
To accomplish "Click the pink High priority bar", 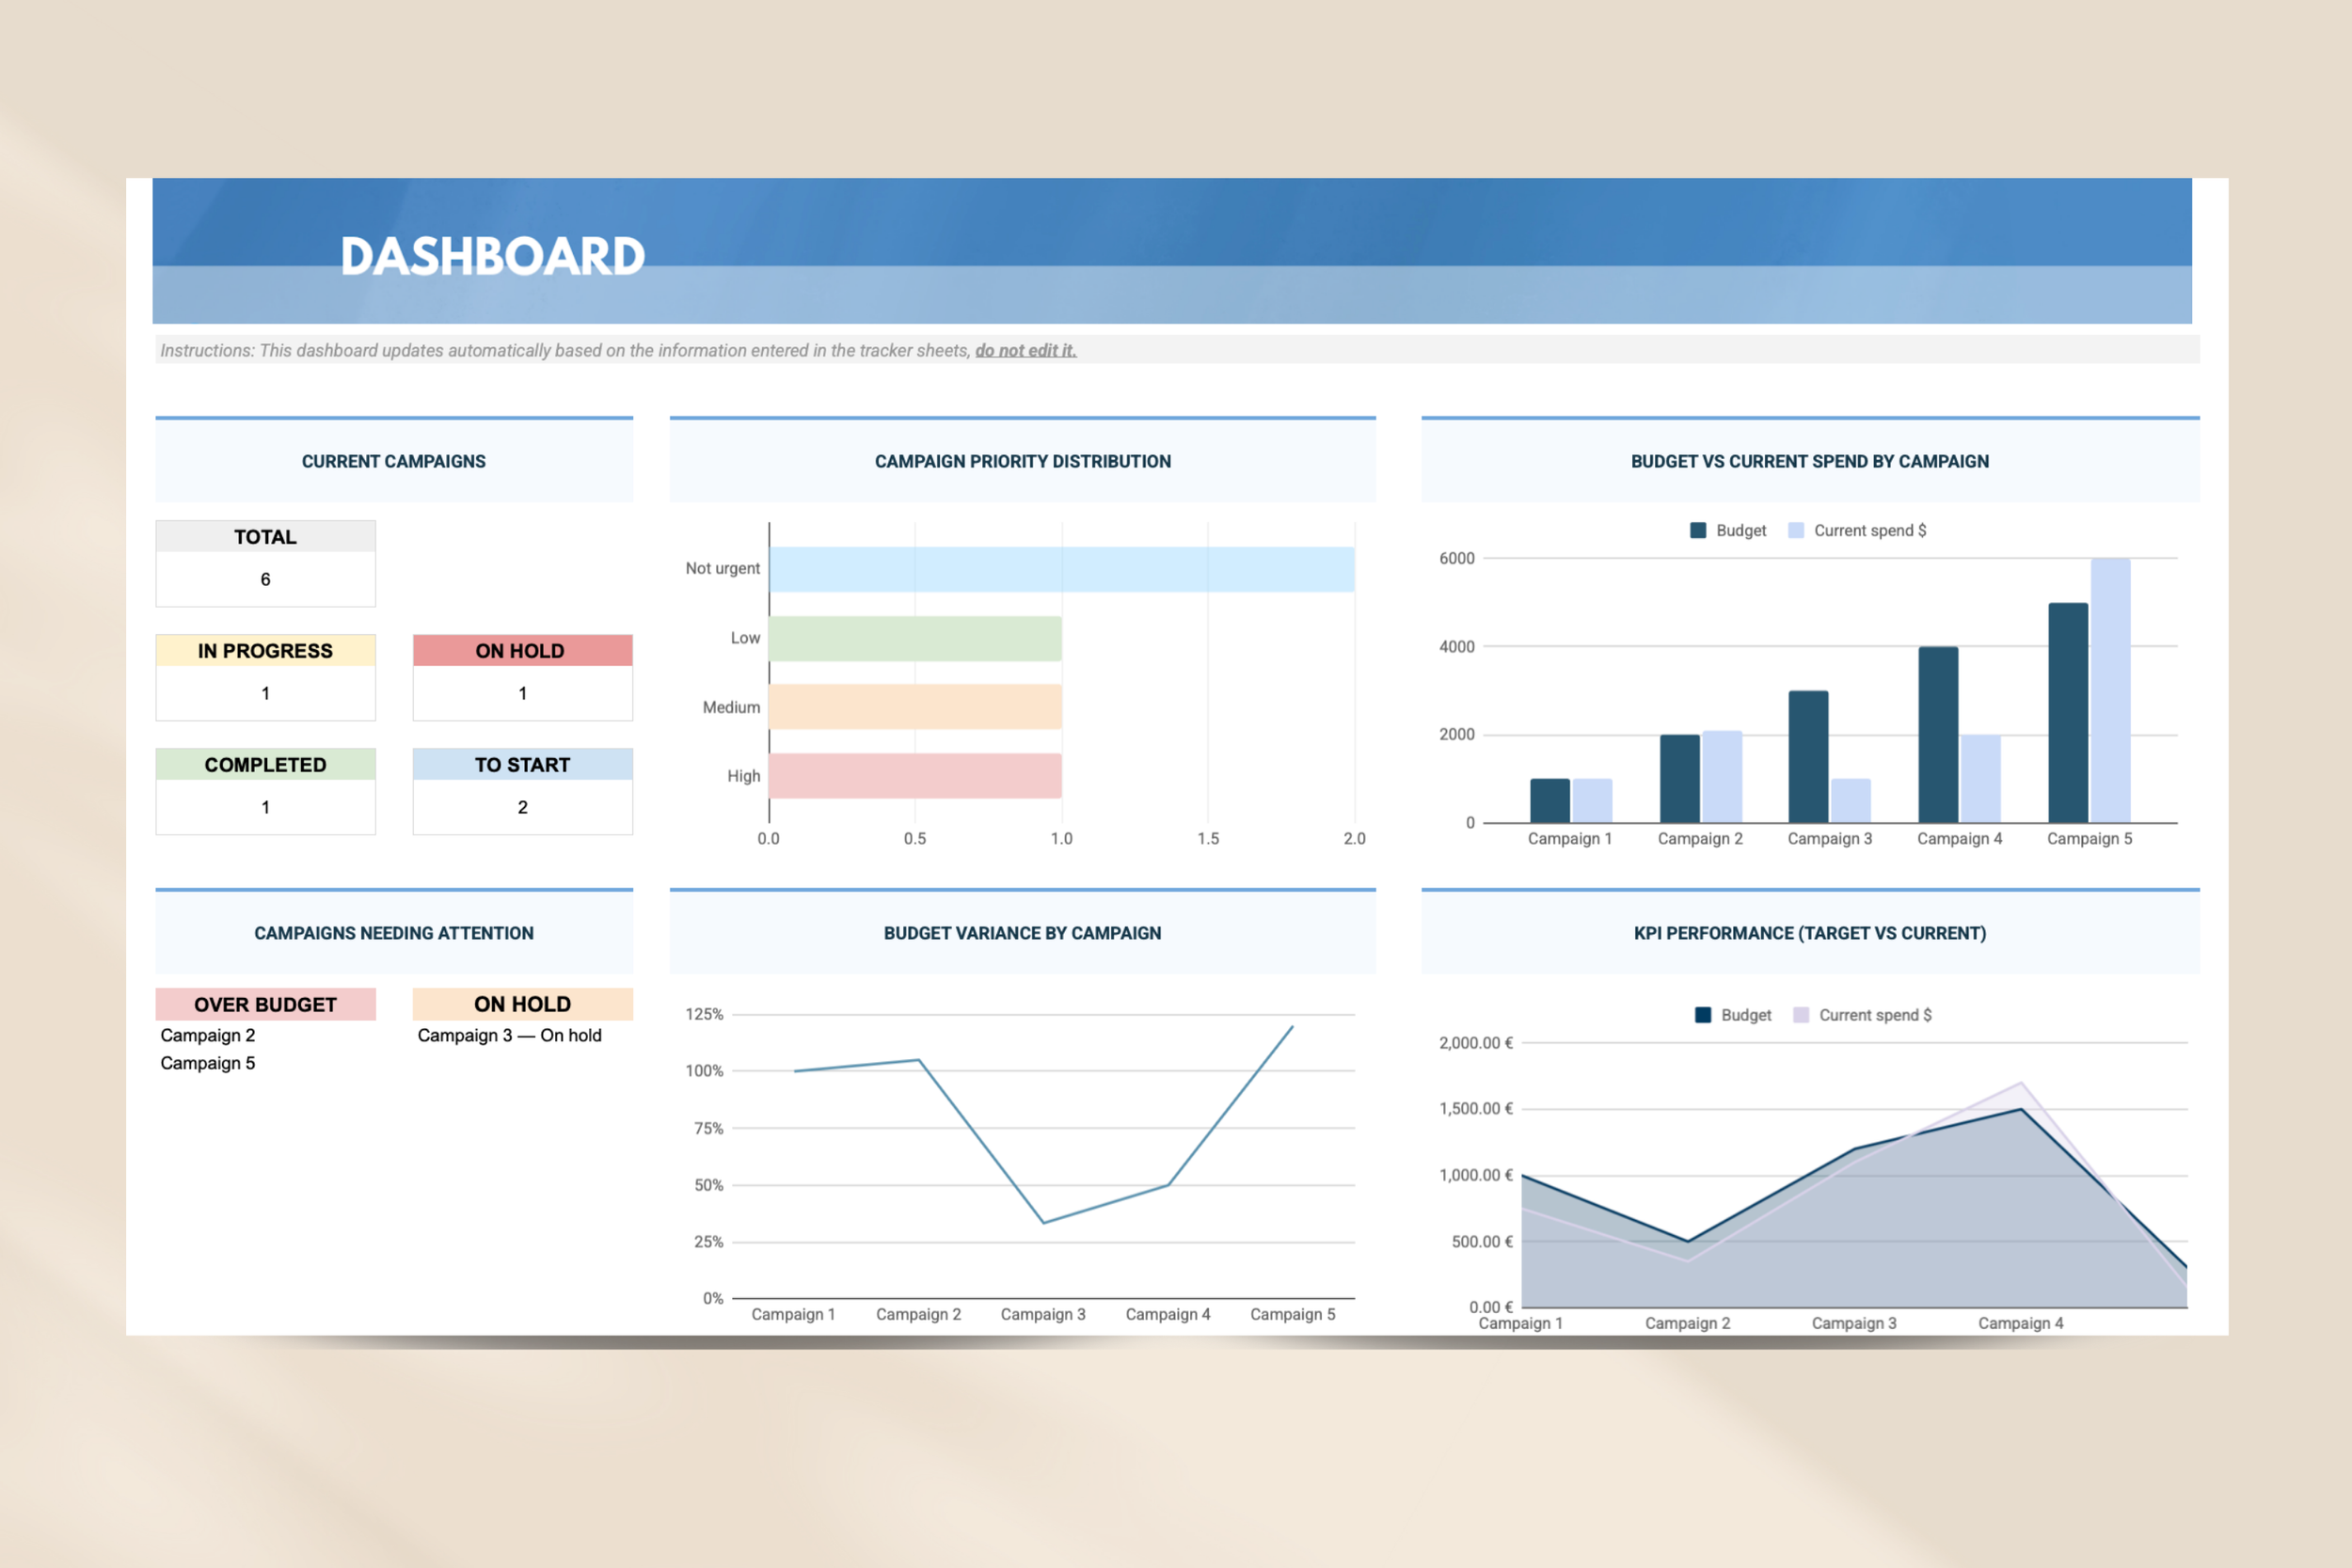I will click(x=915, y=776).
